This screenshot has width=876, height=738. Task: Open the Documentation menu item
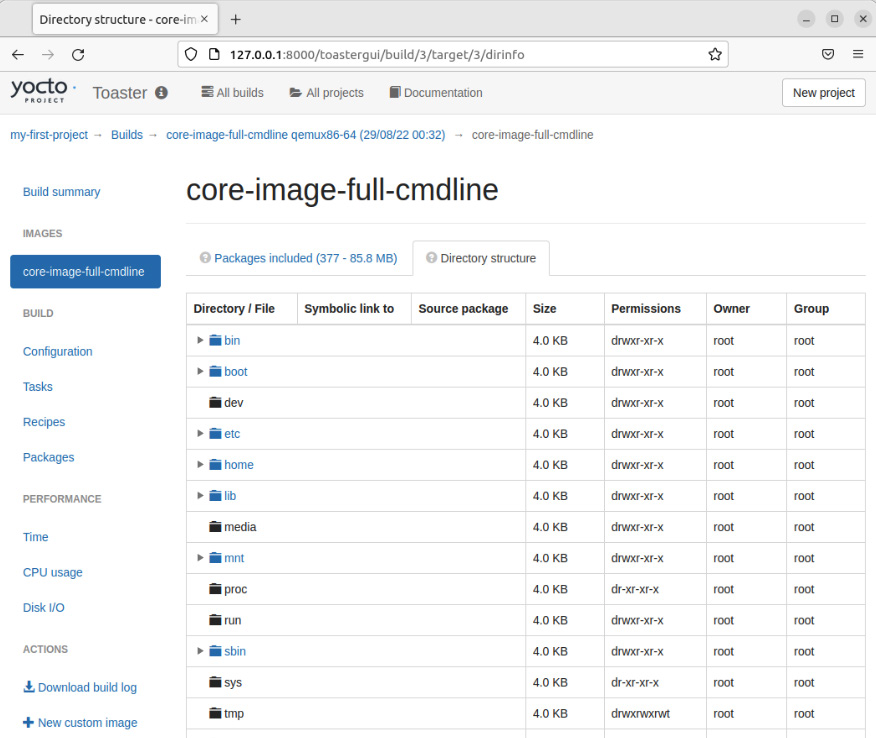tap(436, 93)
